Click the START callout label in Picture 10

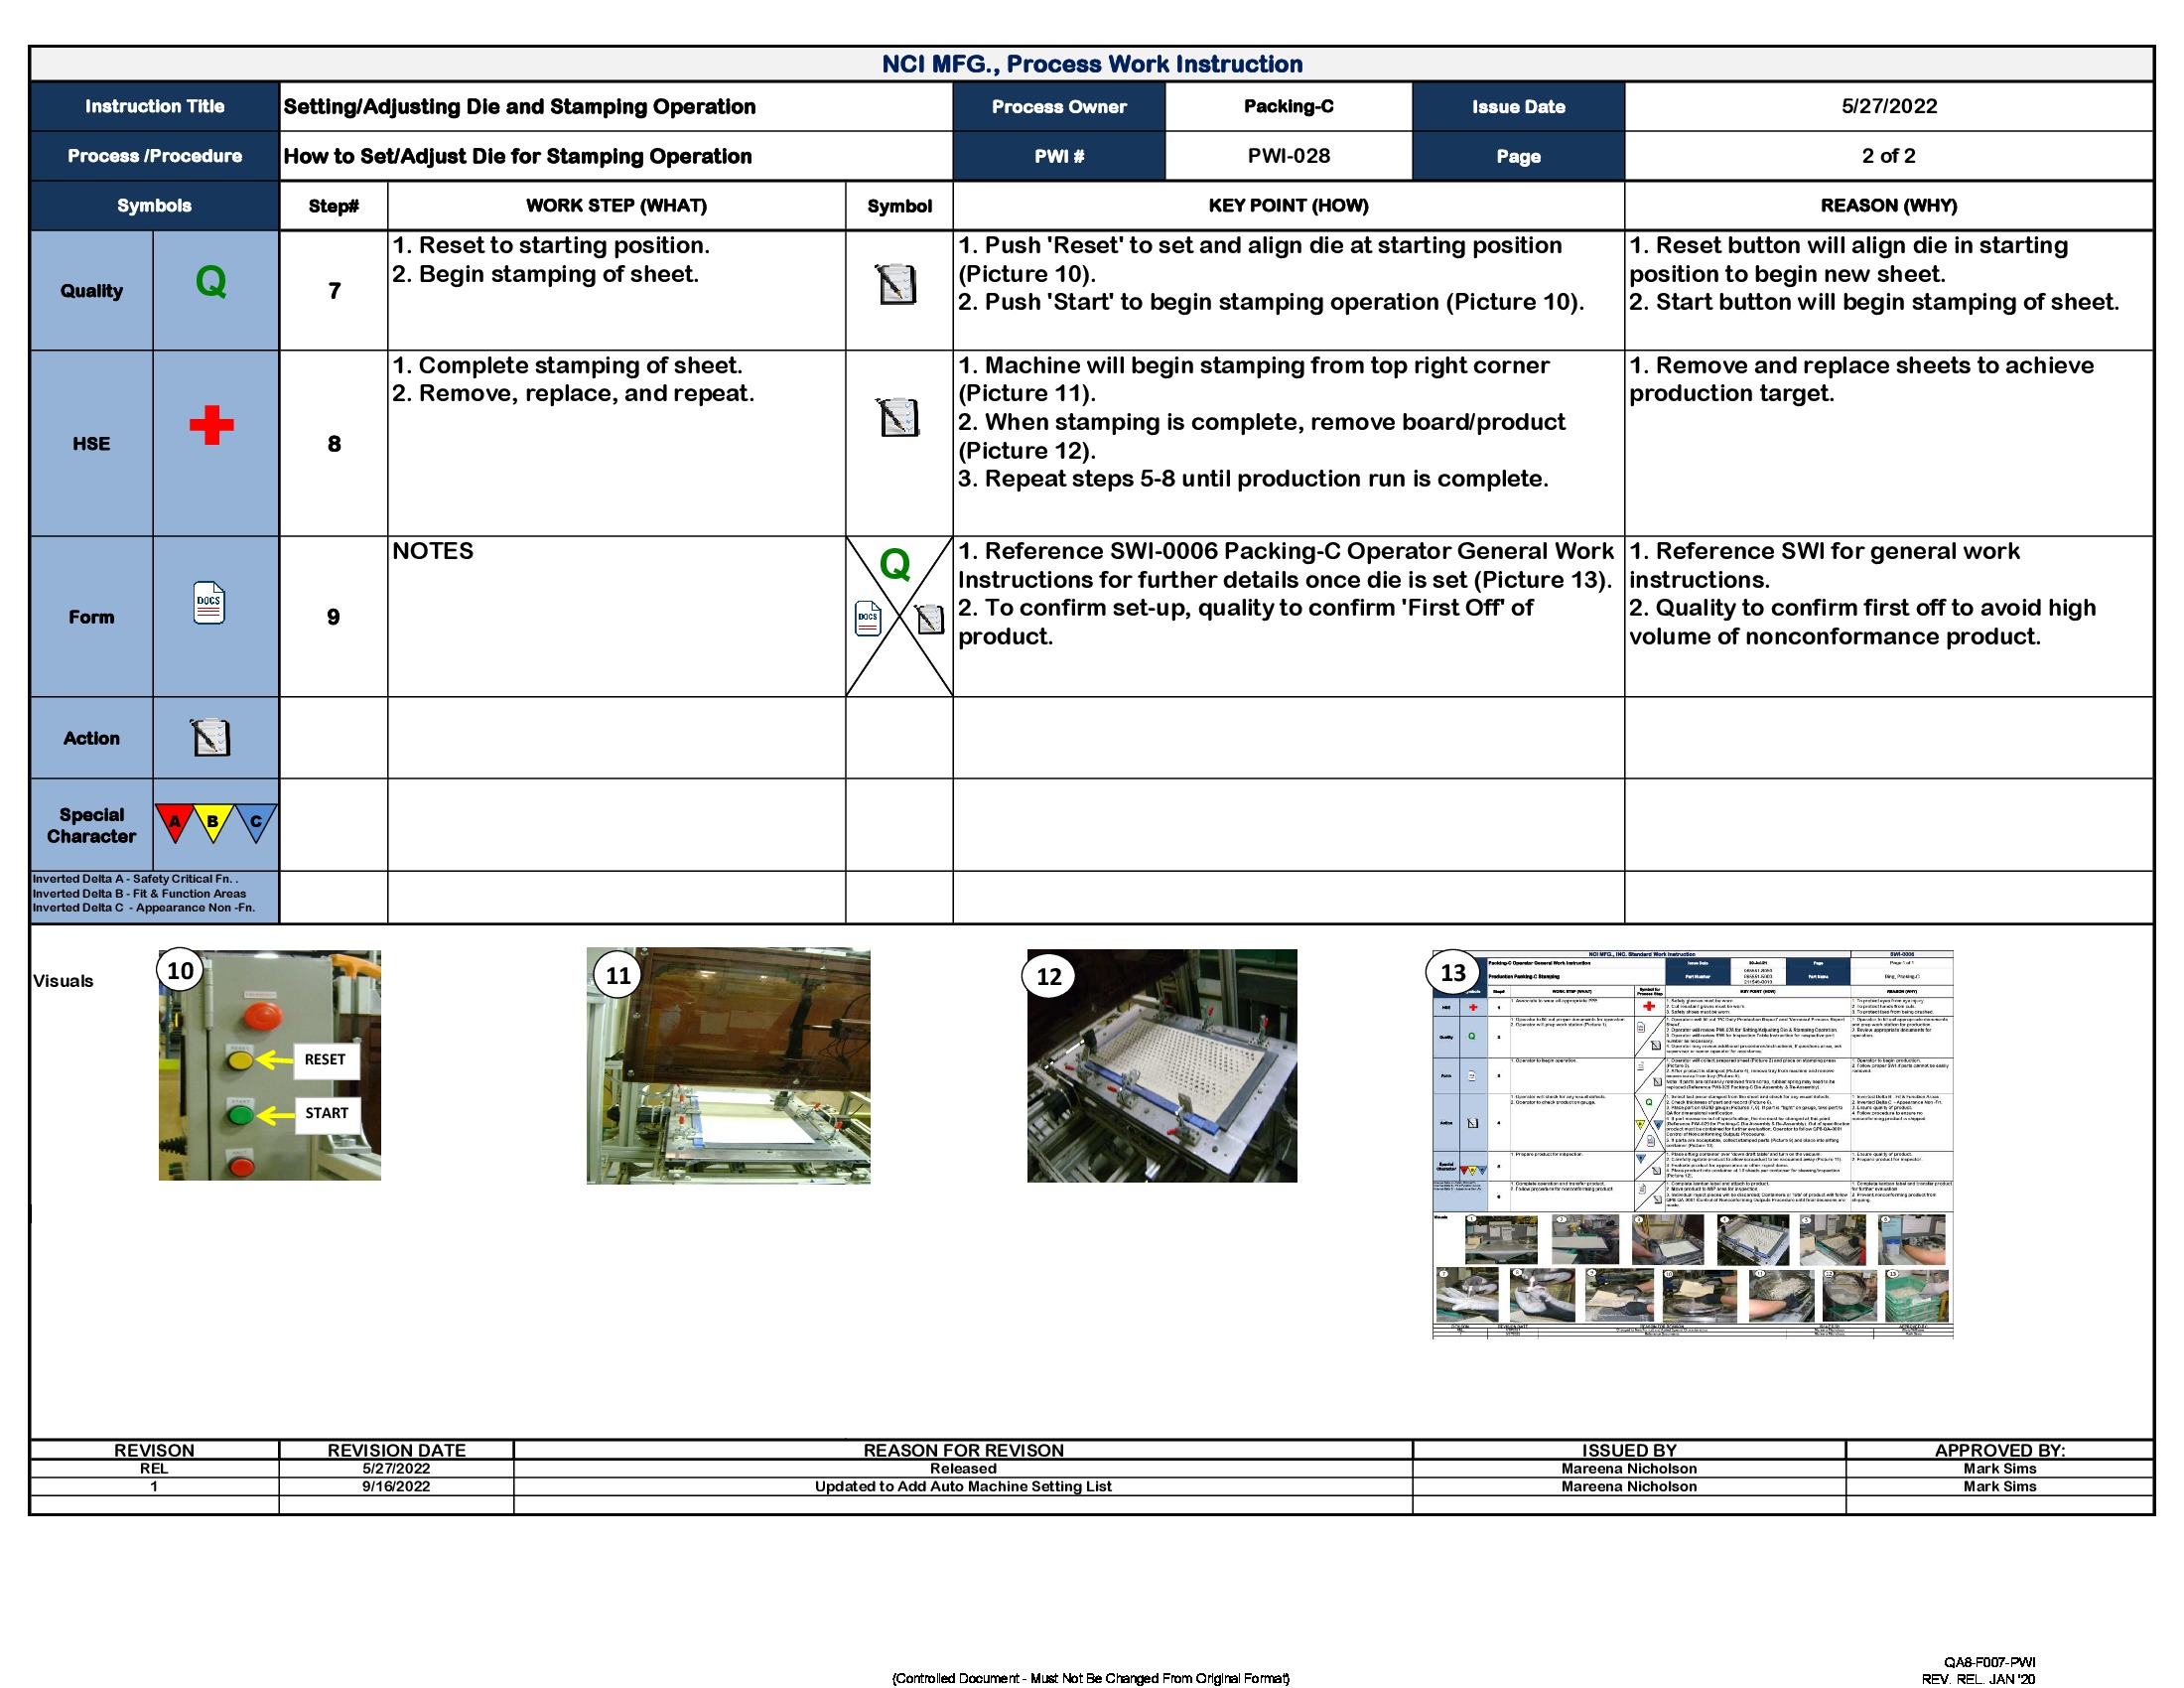[x=324, y=1113]
